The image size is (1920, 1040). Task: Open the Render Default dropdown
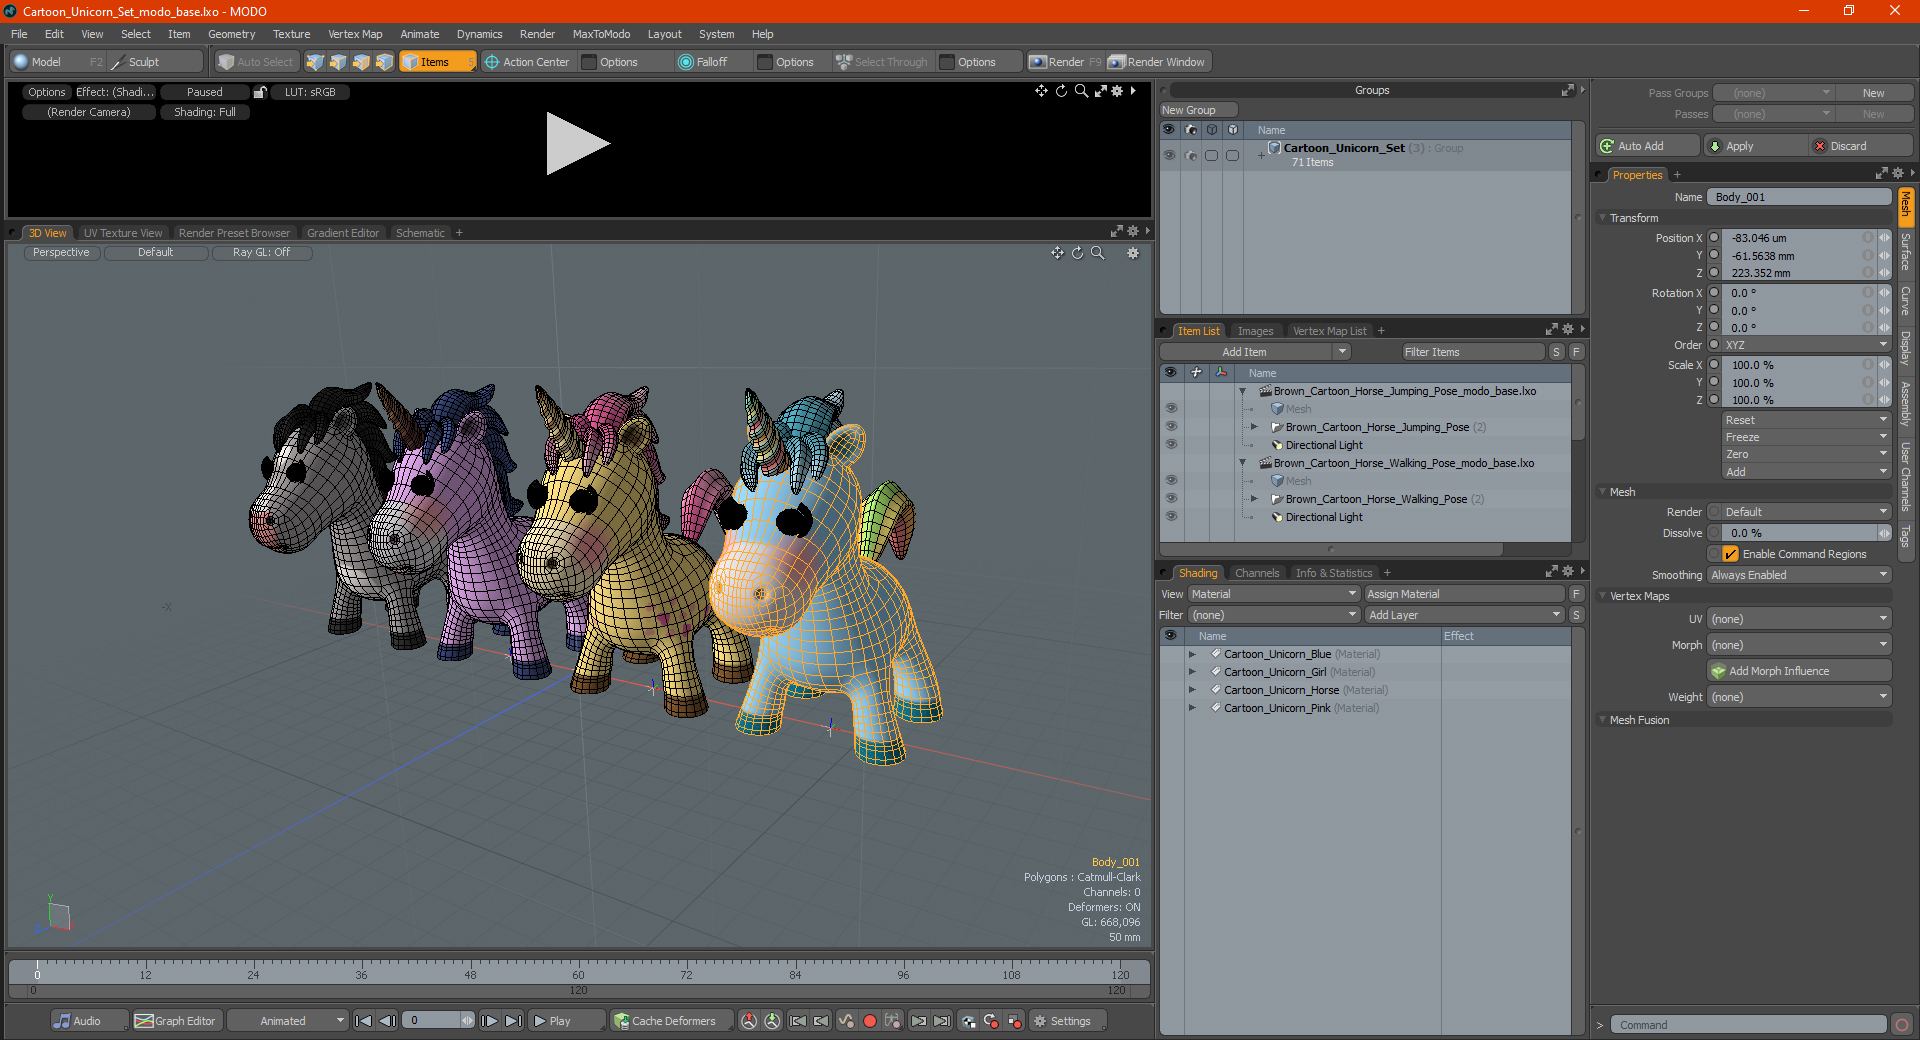(x=1806, y=512)
